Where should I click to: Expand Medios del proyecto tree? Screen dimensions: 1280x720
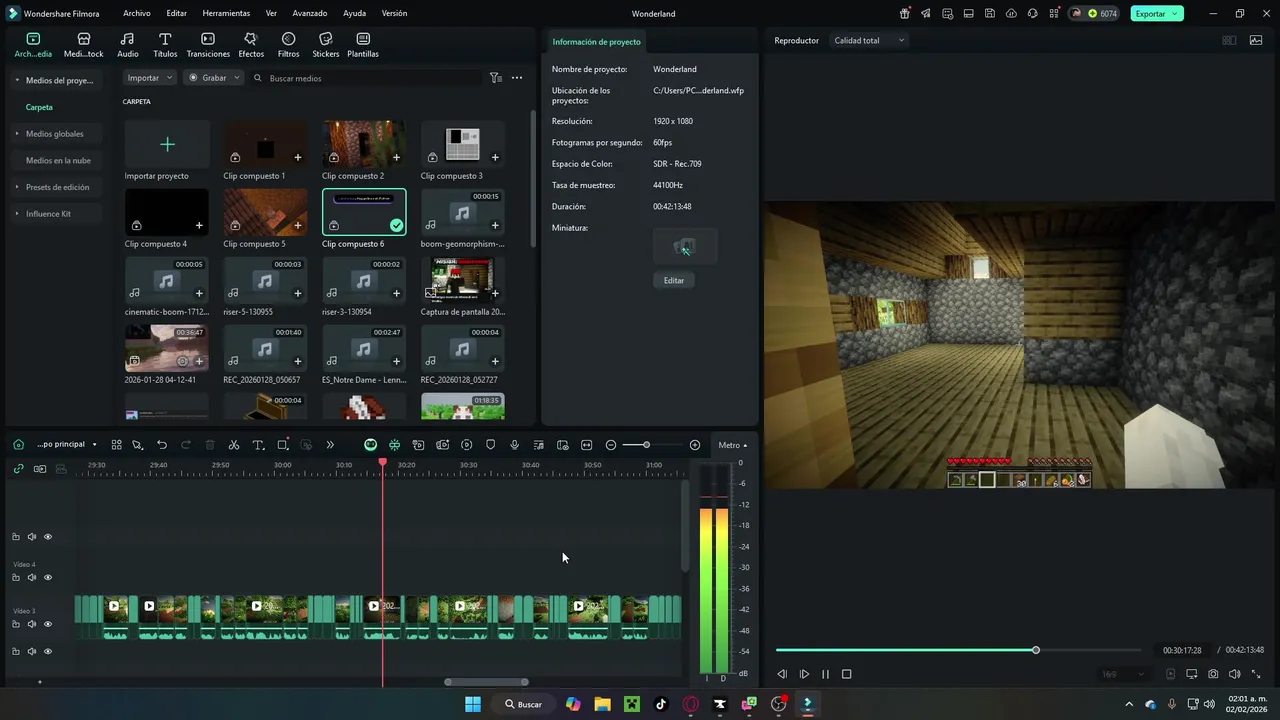coord(17,80)
